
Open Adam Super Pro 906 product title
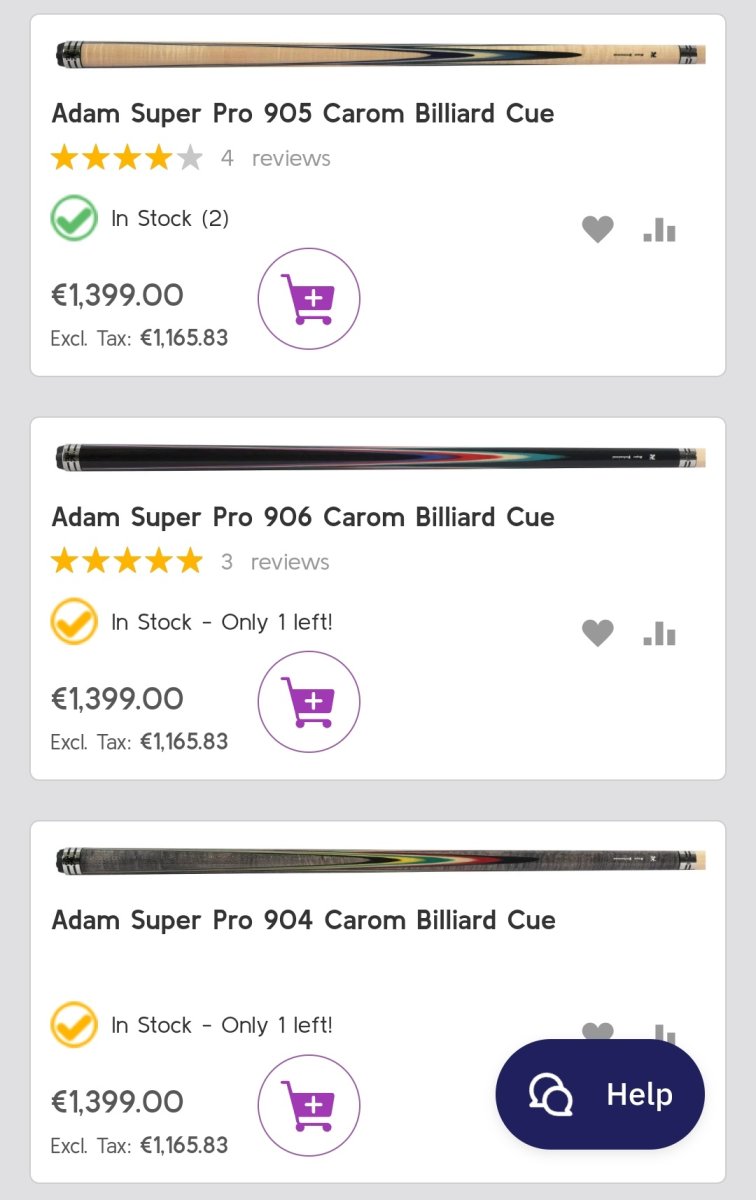coord(303,517)
